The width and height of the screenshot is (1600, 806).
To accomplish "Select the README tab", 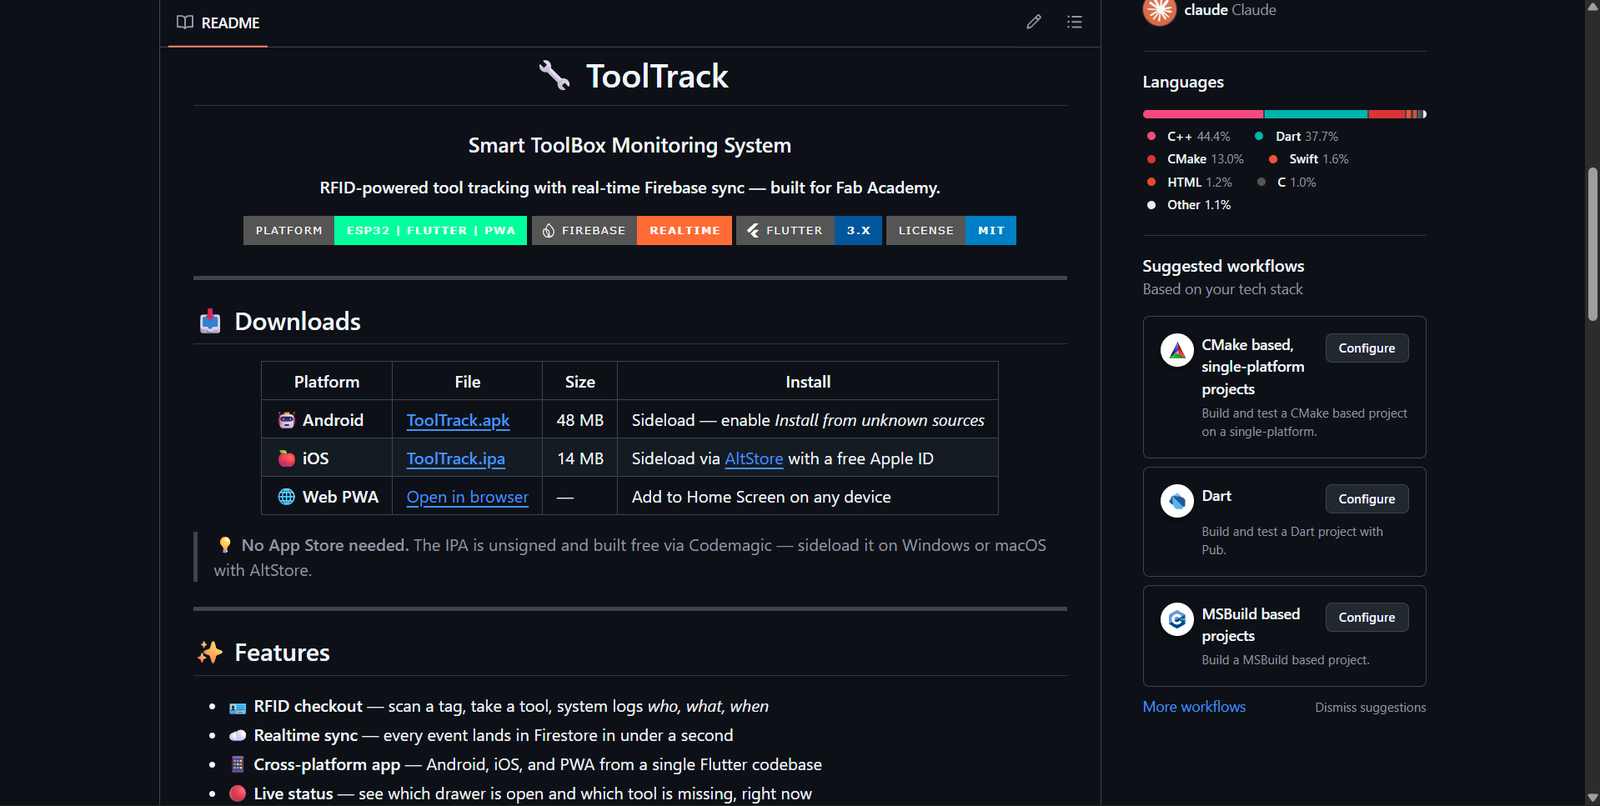I will coord(218,23).
